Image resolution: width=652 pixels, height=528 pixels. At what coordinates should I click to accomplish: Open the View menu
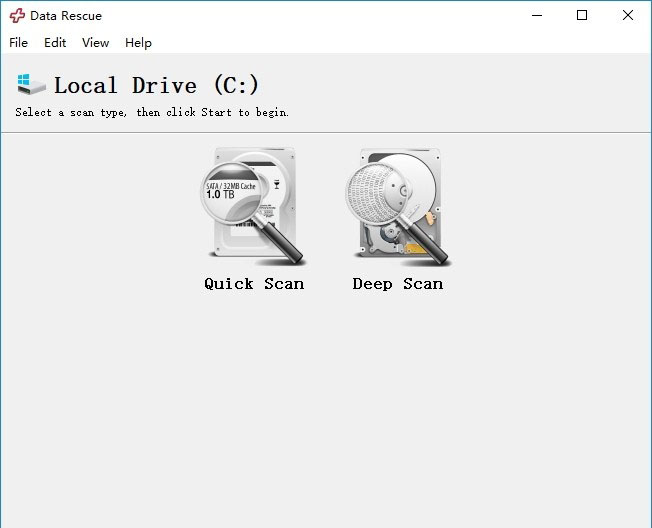click(x=95, y=42)
